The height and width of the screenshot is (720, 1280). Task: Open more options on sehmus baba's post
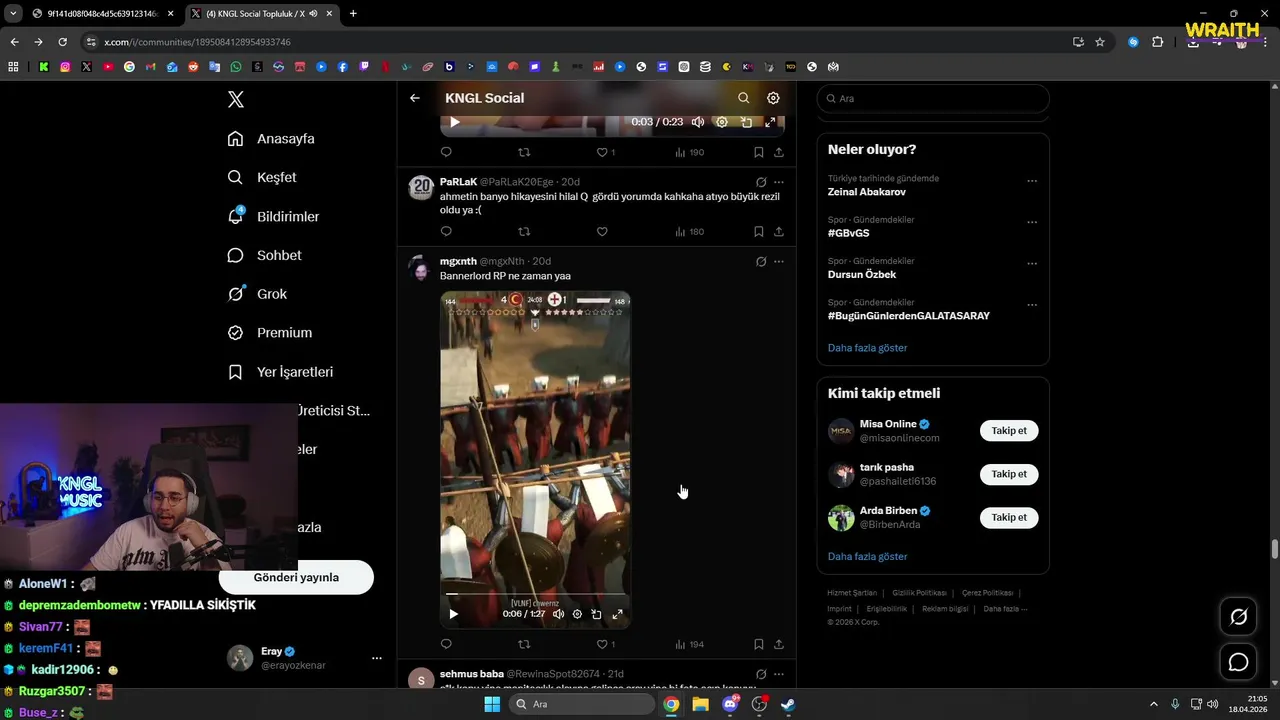(779, 674)
